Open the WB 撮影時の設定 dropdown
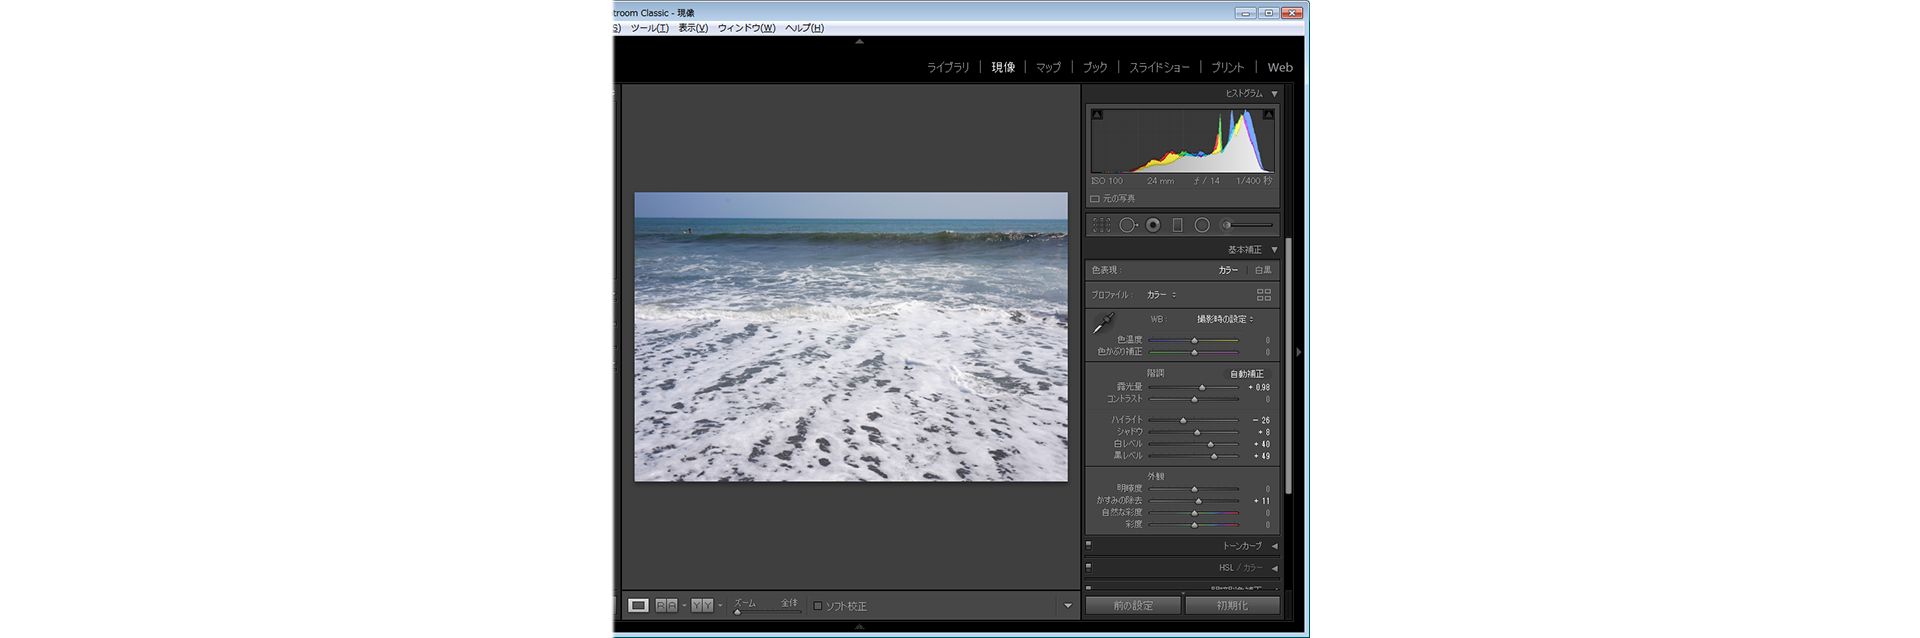Viewport: 1920px width, 638px height. [x=1225, y=319]
